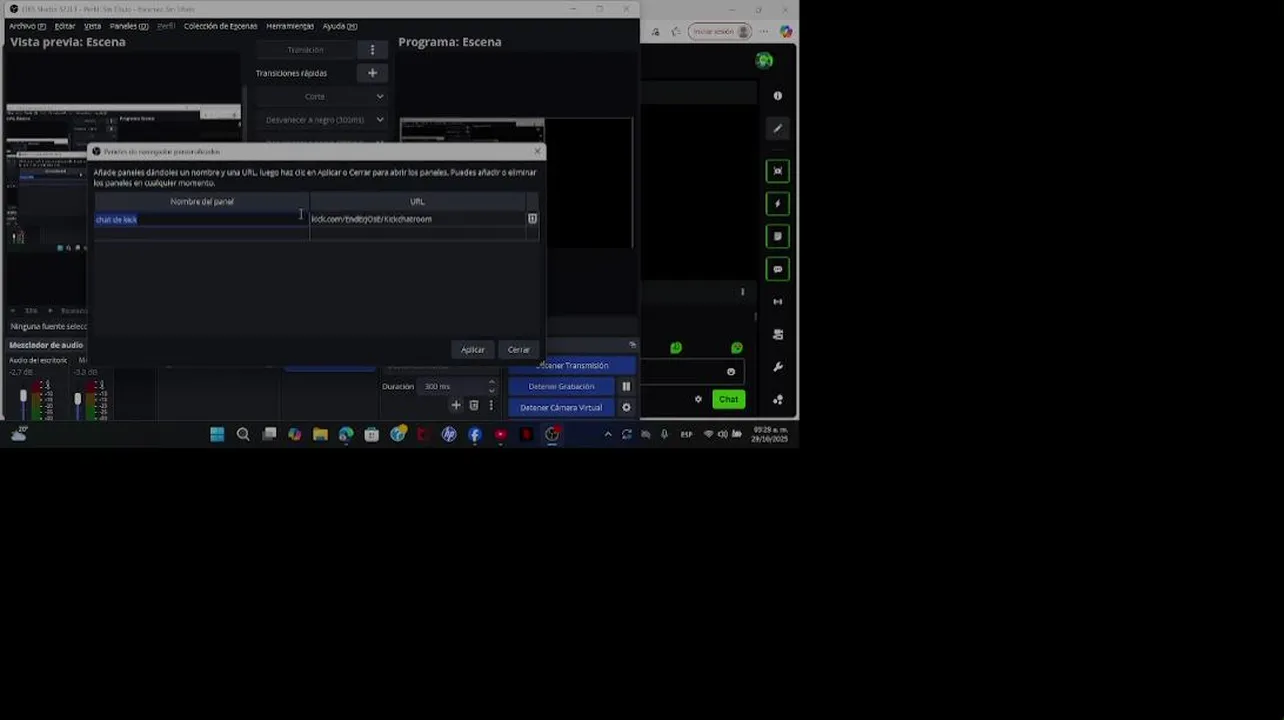Open chat three-dot menu in Kick window
Image resolution: width=1284 pixels, height=720 pixels.
tap(742, 292)
